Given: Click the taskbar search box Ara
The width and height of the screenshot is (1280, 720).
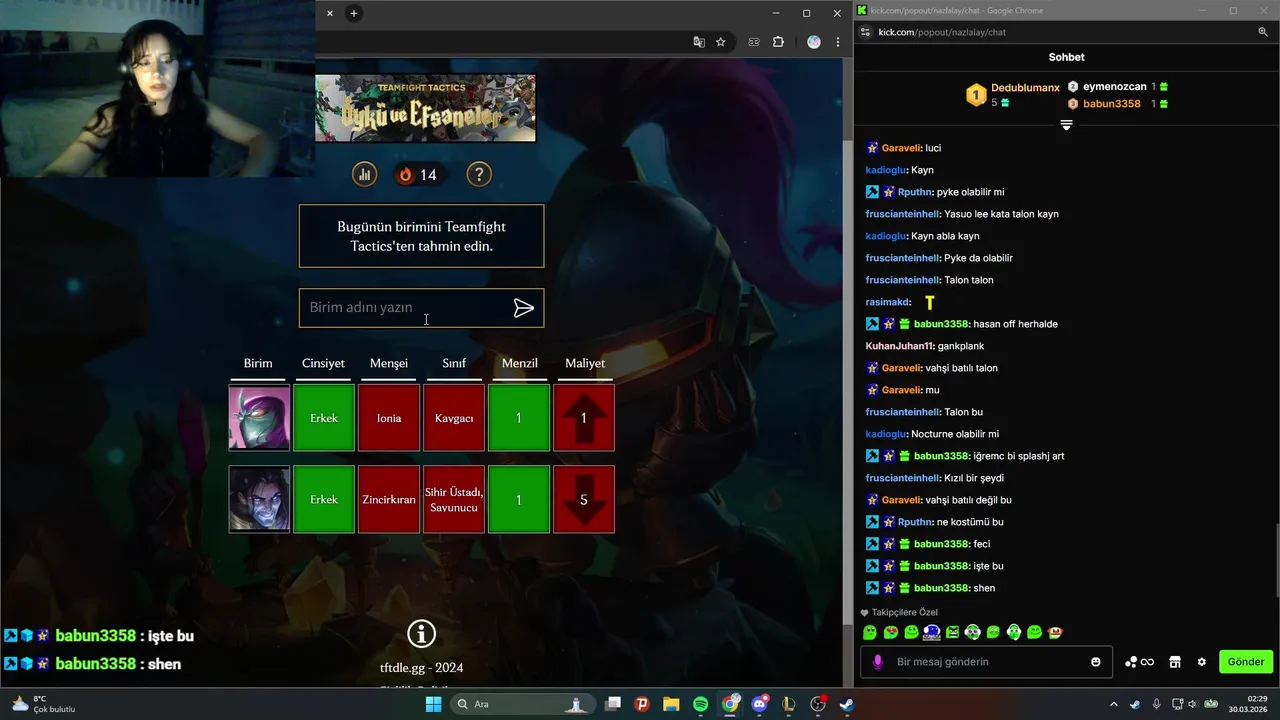Looking at the screenshot, I should point(521,704).
